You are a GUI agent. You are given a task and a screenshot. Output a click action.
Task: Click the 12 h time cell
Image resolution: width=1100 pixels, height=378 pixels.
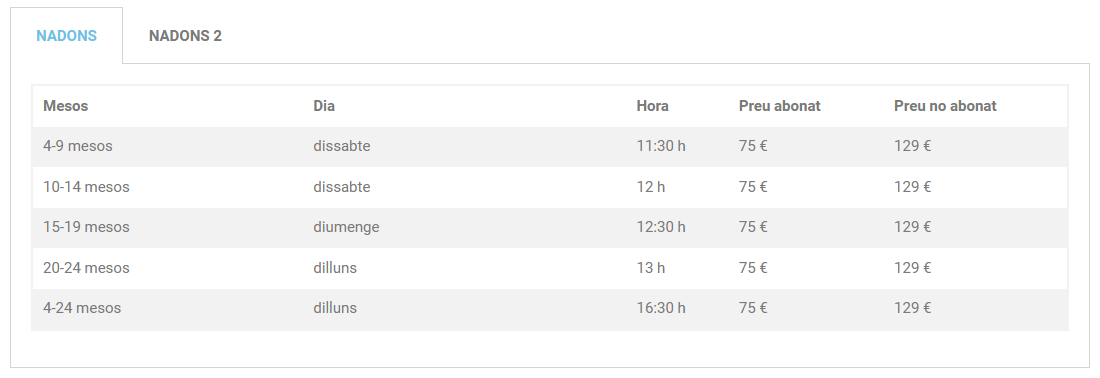(x=650, y=187)
